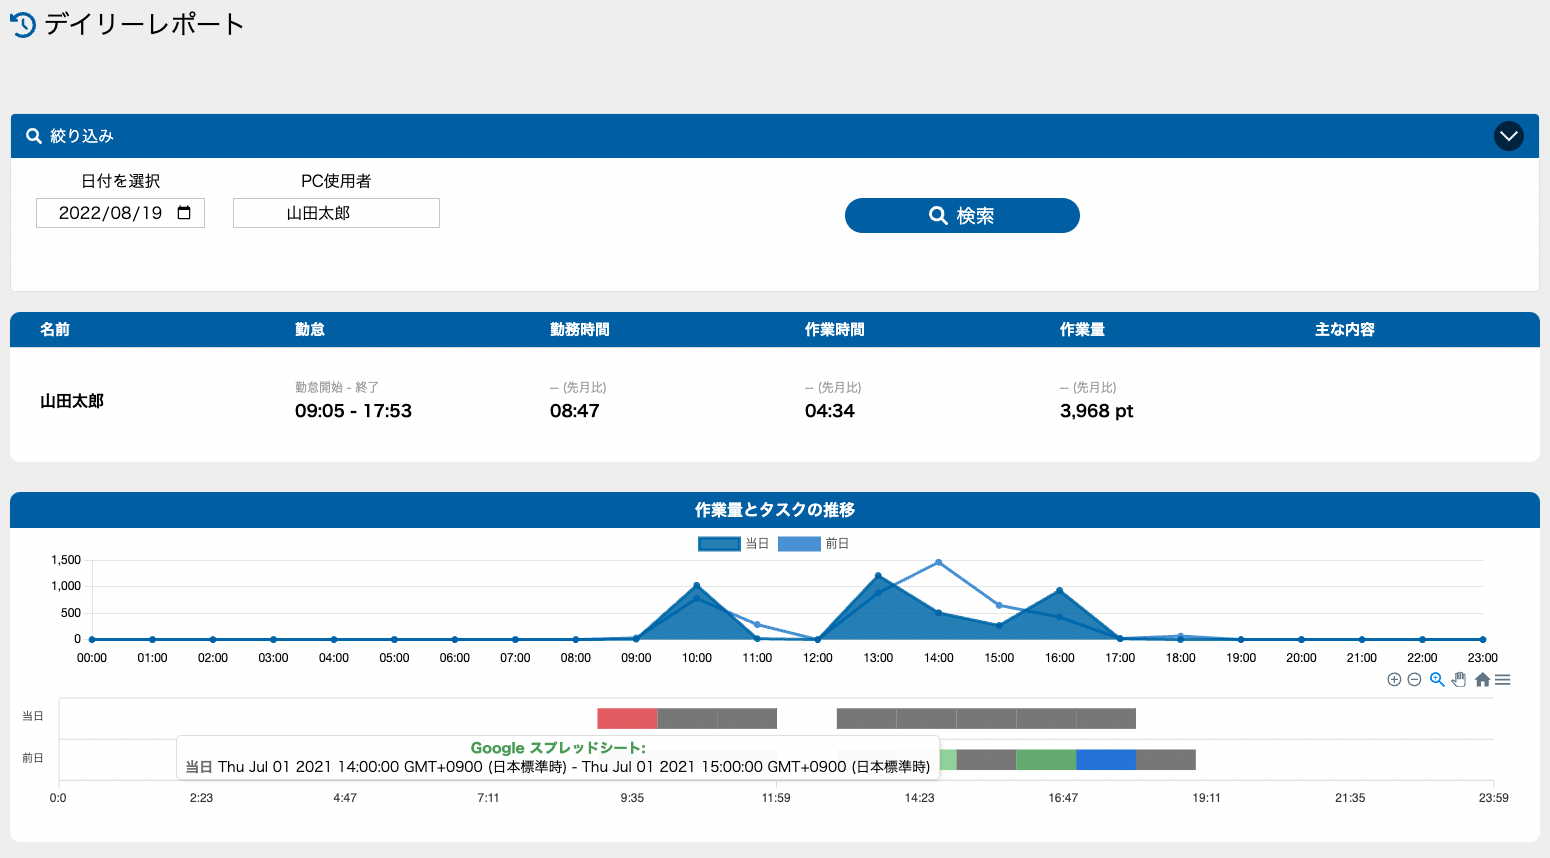This screenshot has width=1550, height=858.
Task: Select the panning hand tool
Action: pos(1459,680)
